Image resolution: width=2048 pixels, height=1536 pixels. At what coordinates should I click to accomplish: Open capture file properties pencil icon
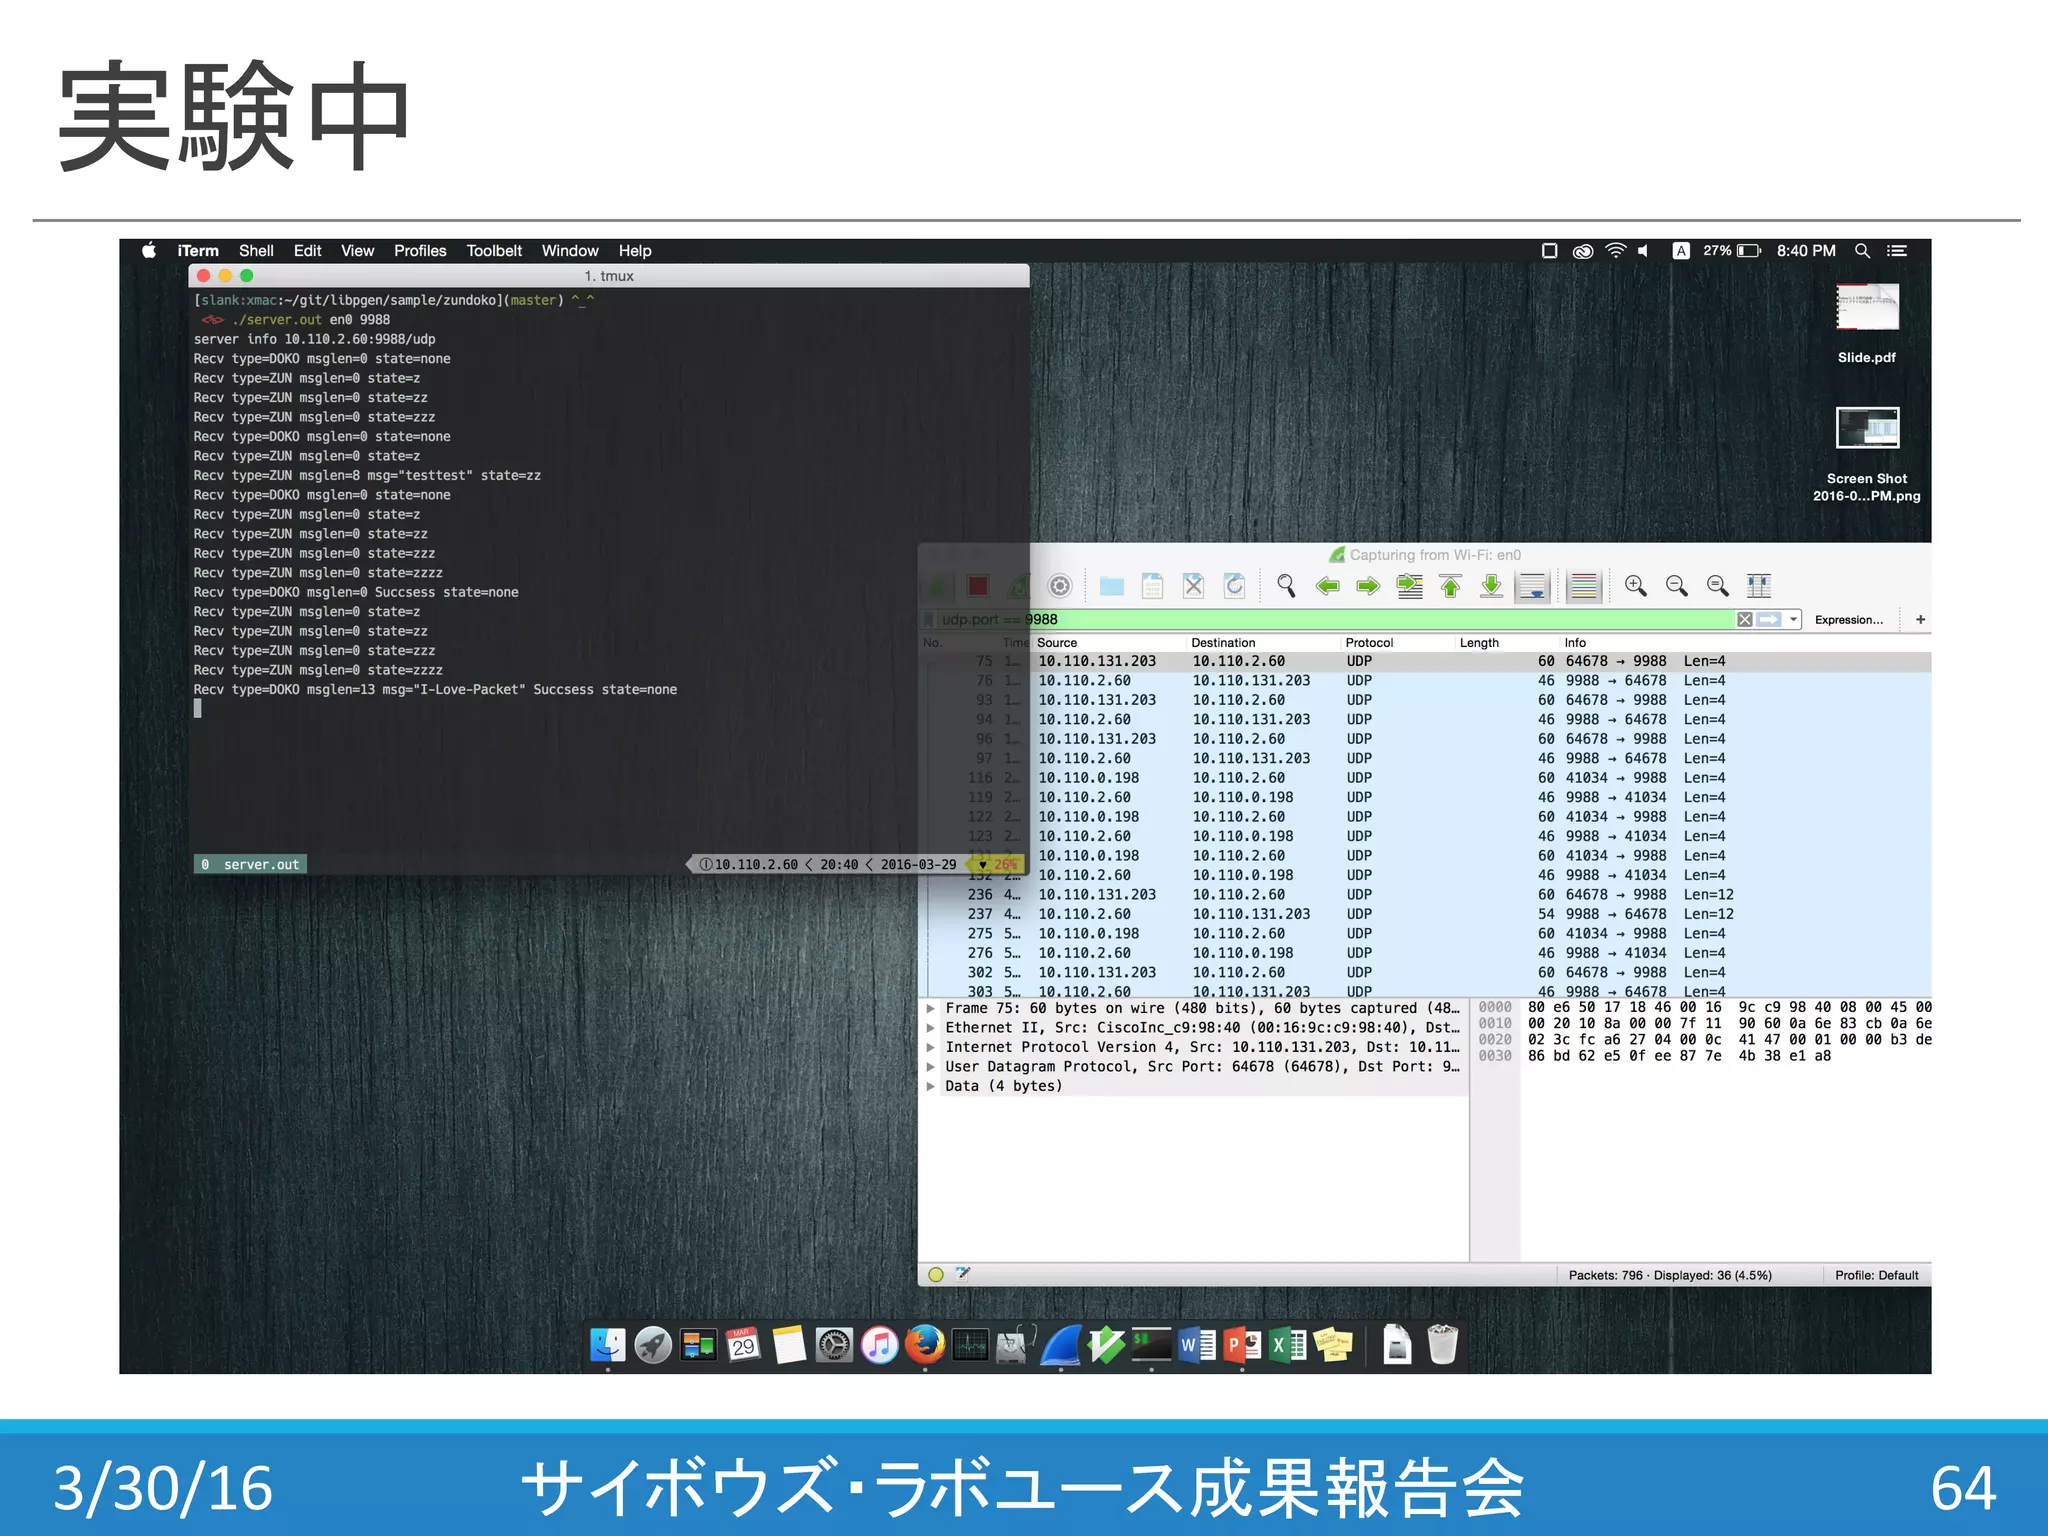962,1274
